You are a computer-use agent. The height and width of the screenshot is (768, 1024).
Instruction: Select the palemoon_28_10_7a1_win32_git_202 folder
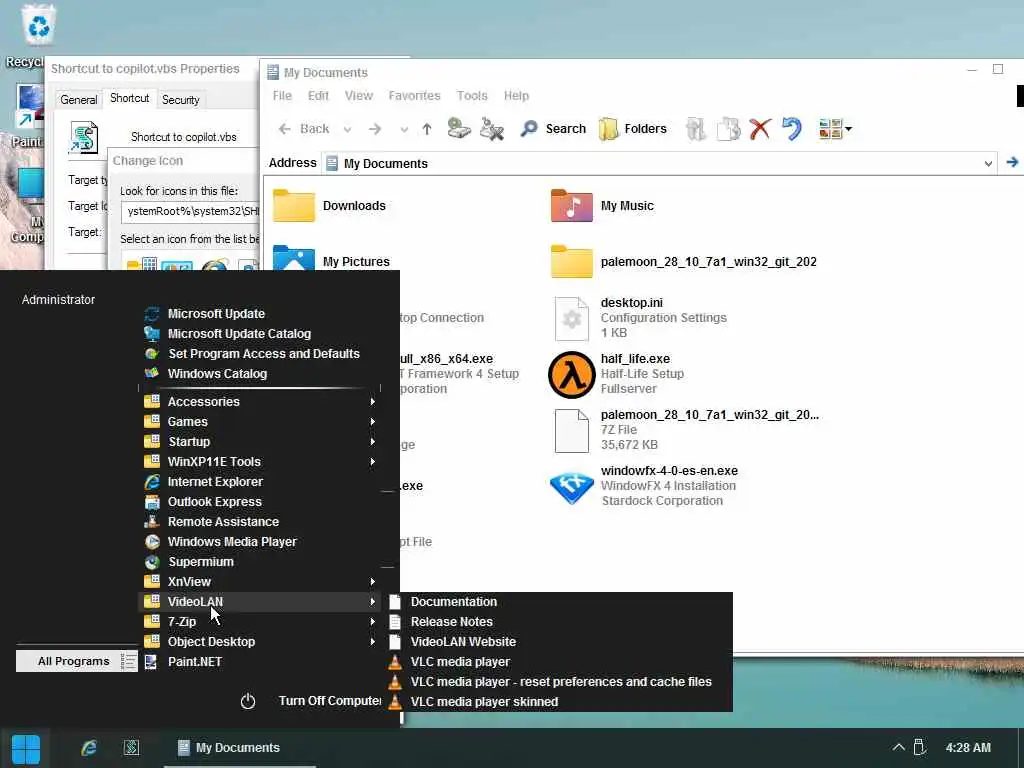pos(684,261)
